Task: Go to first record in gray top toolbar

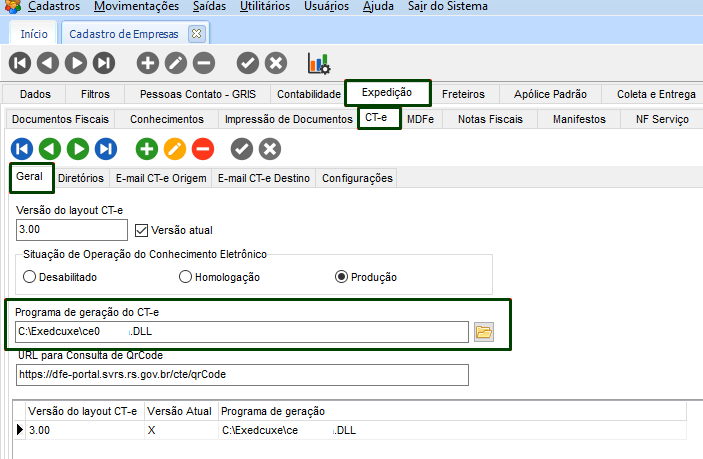Action: coord(20,63)
